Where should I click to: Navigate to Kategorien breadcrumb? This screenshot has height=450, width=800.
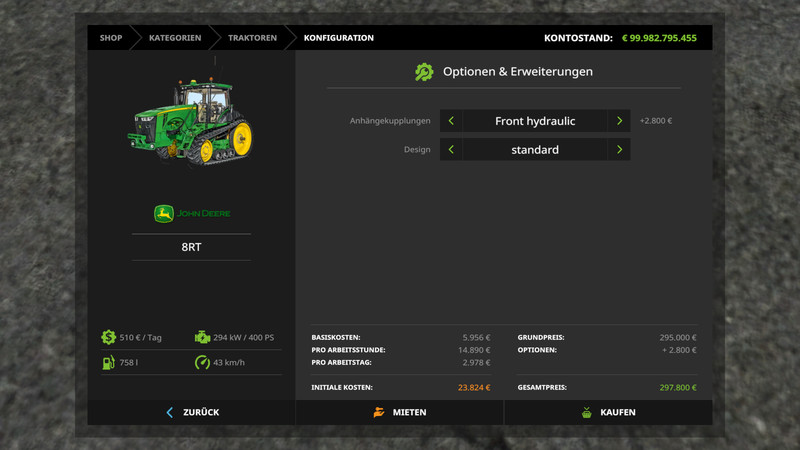(x=175, y=38)
